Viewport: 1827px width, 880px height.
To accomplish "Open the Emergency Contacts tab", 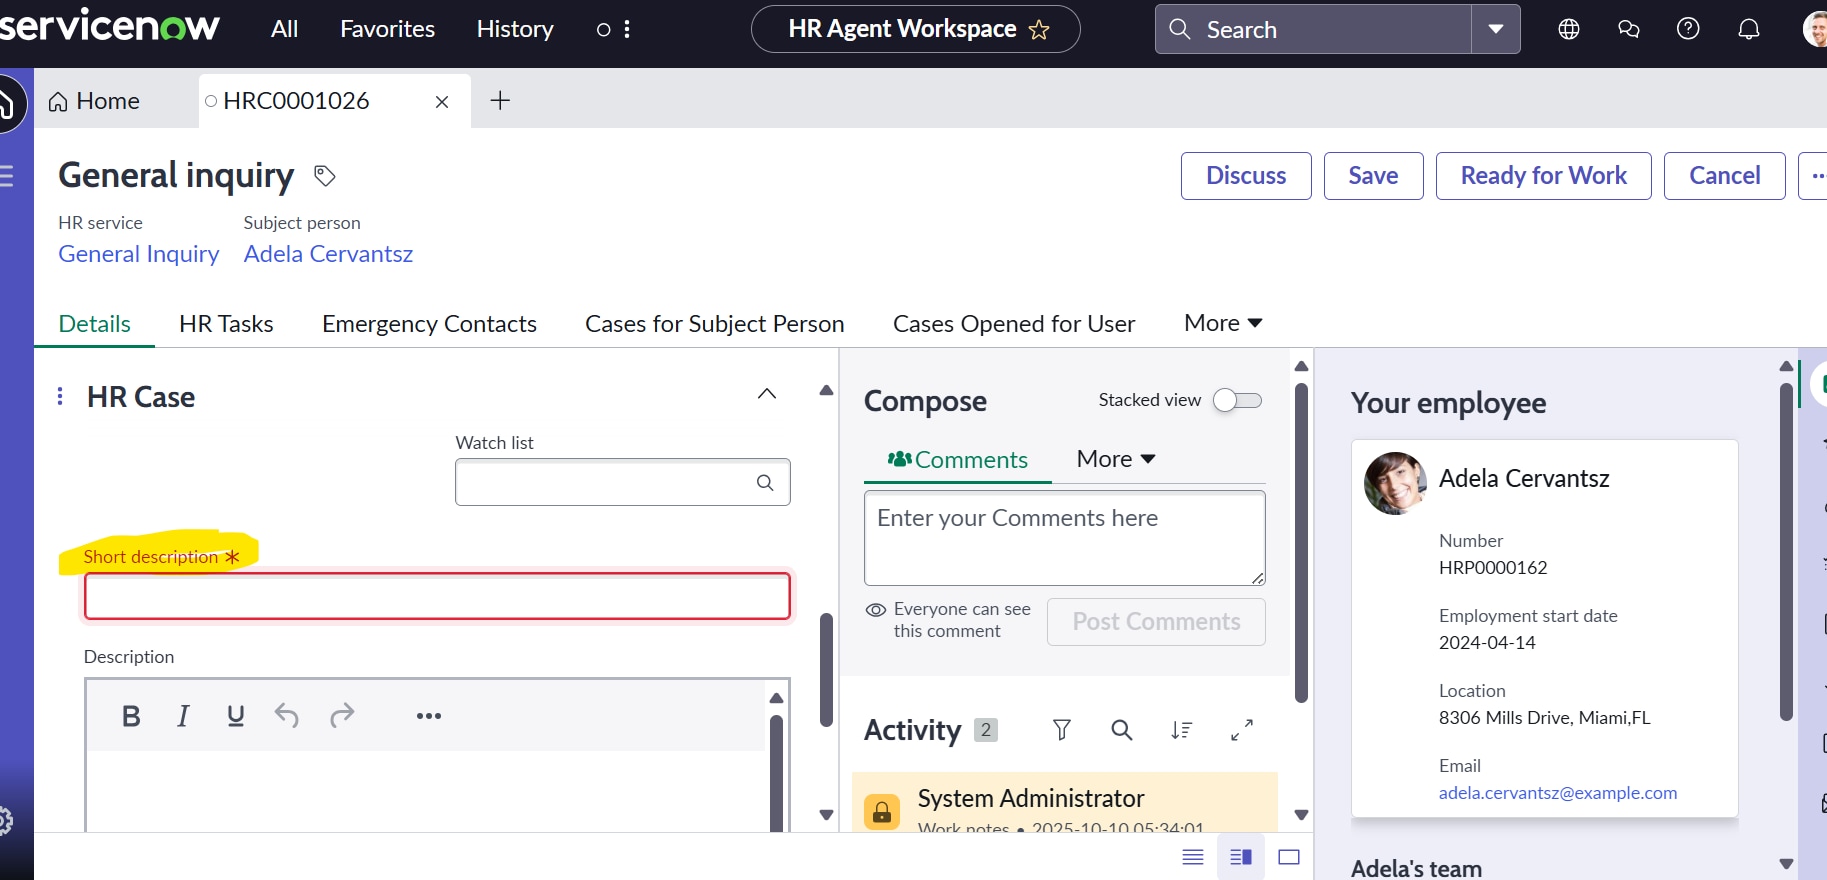I will 429,324.
